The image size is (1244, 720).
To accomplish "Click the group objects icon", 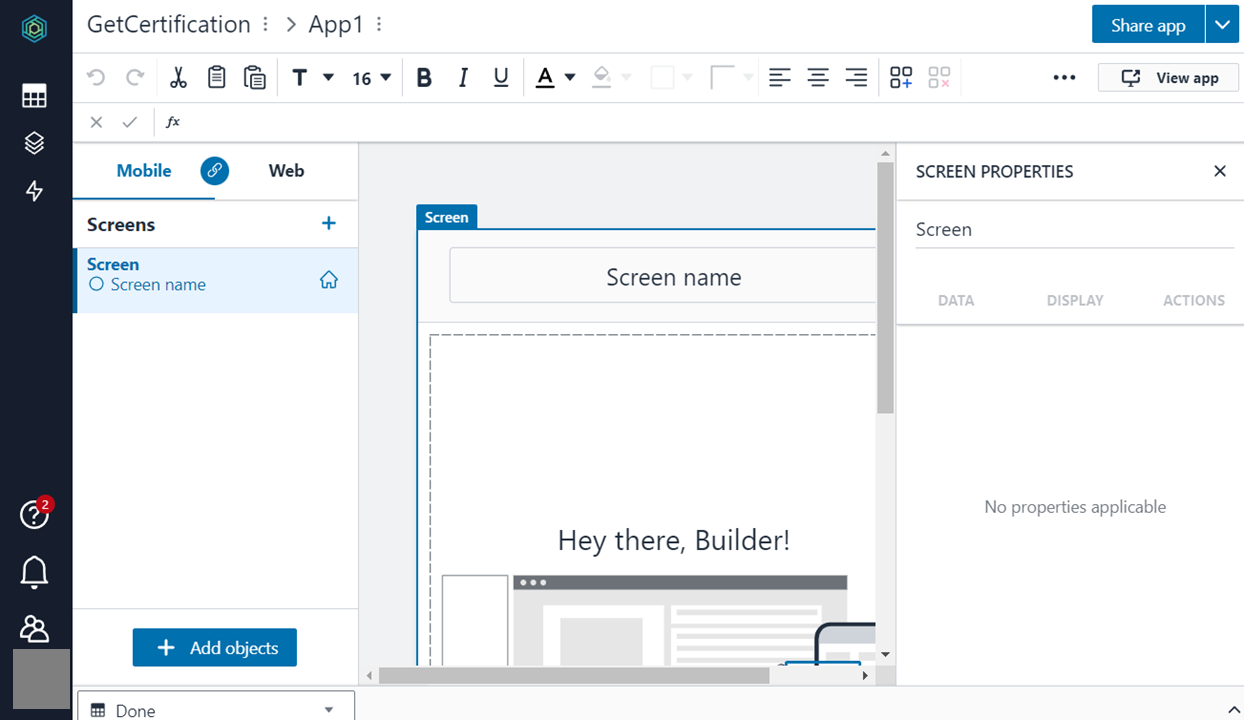I will (901, 78).
